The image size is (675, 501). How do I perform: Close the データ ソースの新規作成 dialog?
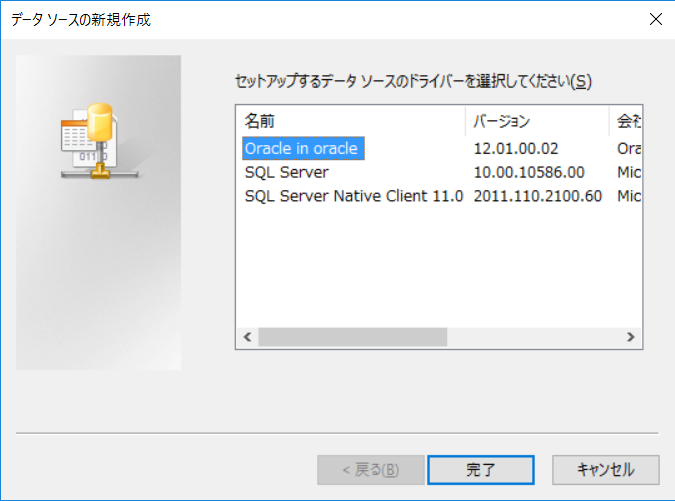pyautogui.click(x=656, y=19)
